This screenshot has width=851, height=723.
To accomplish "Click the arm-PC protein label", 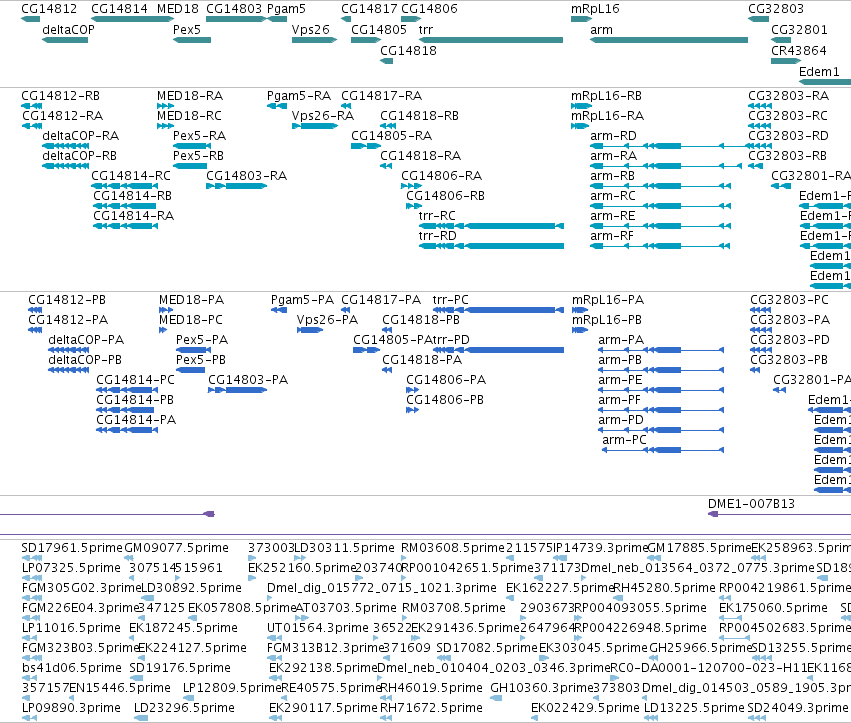I will click(624, 440).
